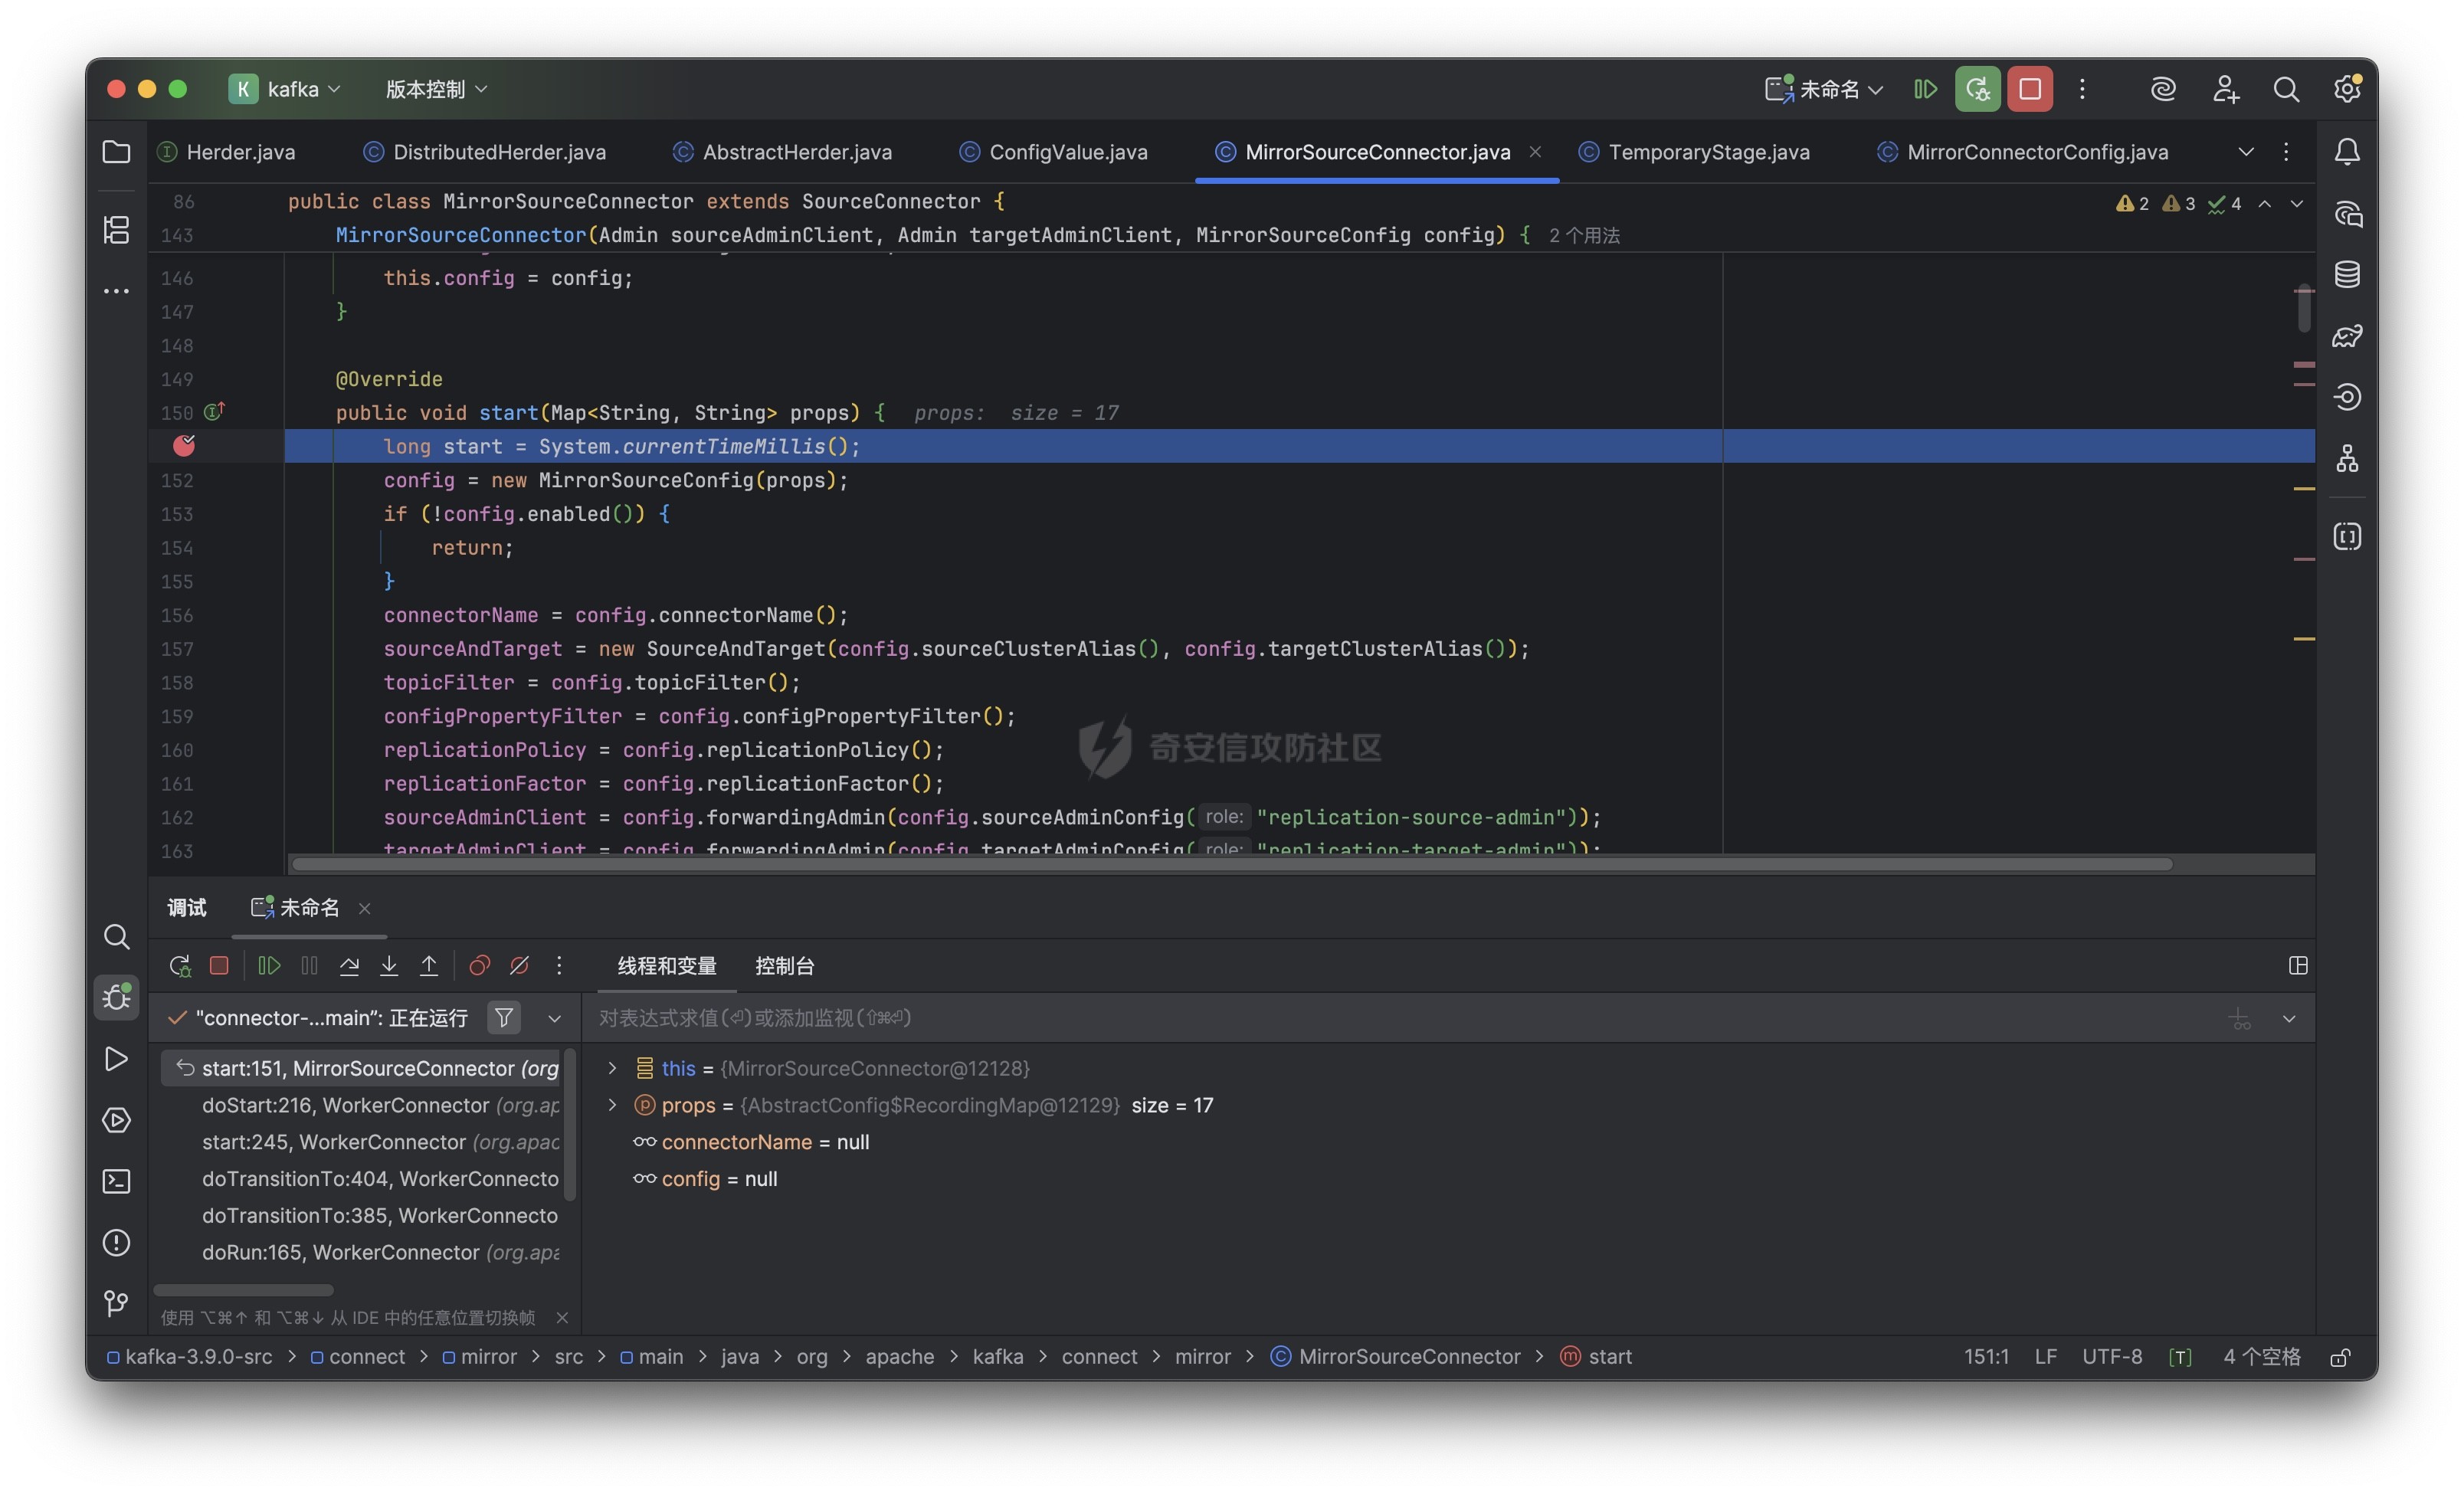Open the AI Assistant chat icon in right sidebar
Image resolution: width=2464 pixels, height=1494 pixels.
coord(2347,214)
